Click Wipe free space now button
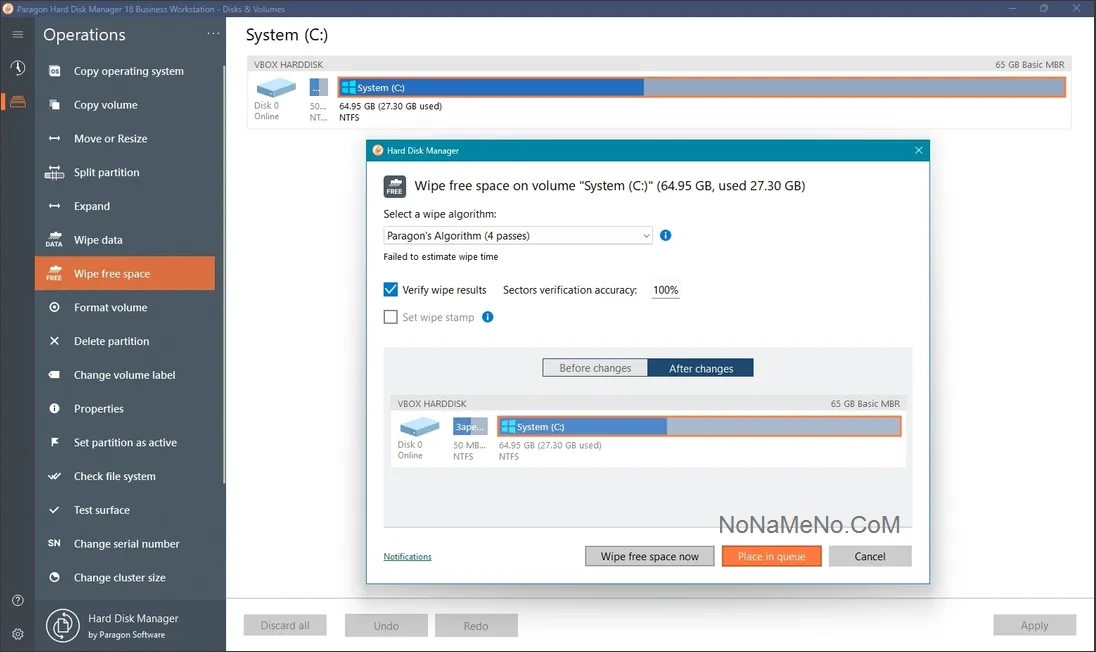The height and width of the screenshot is (652, 1096). [x=649, y=556]
